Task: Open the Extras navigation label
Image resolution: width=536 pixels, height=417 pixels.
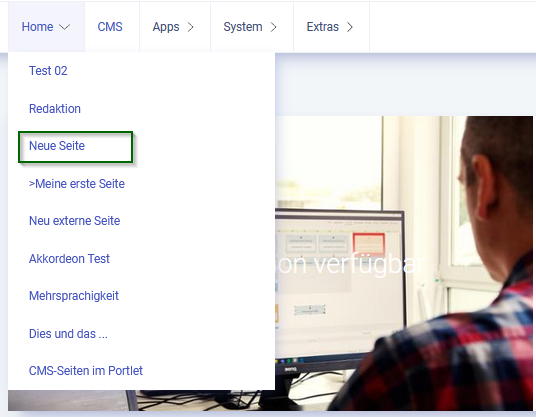Action: (x=322, y=27)
